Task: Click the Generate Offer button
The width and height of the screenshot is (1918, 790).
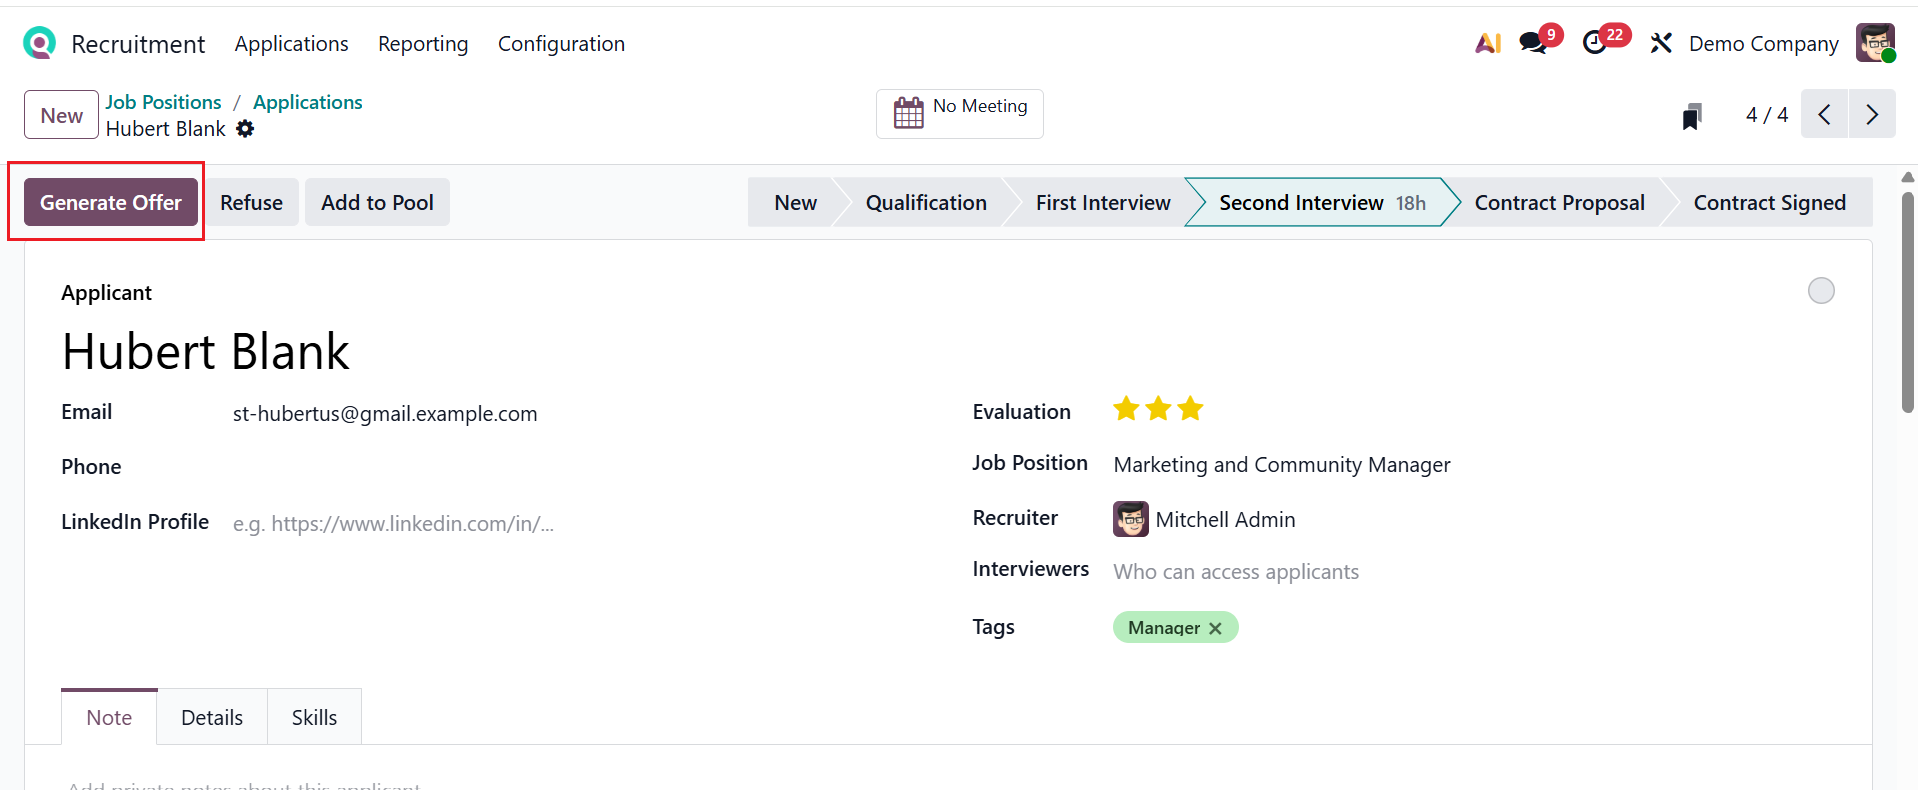Action: [111, 202]
